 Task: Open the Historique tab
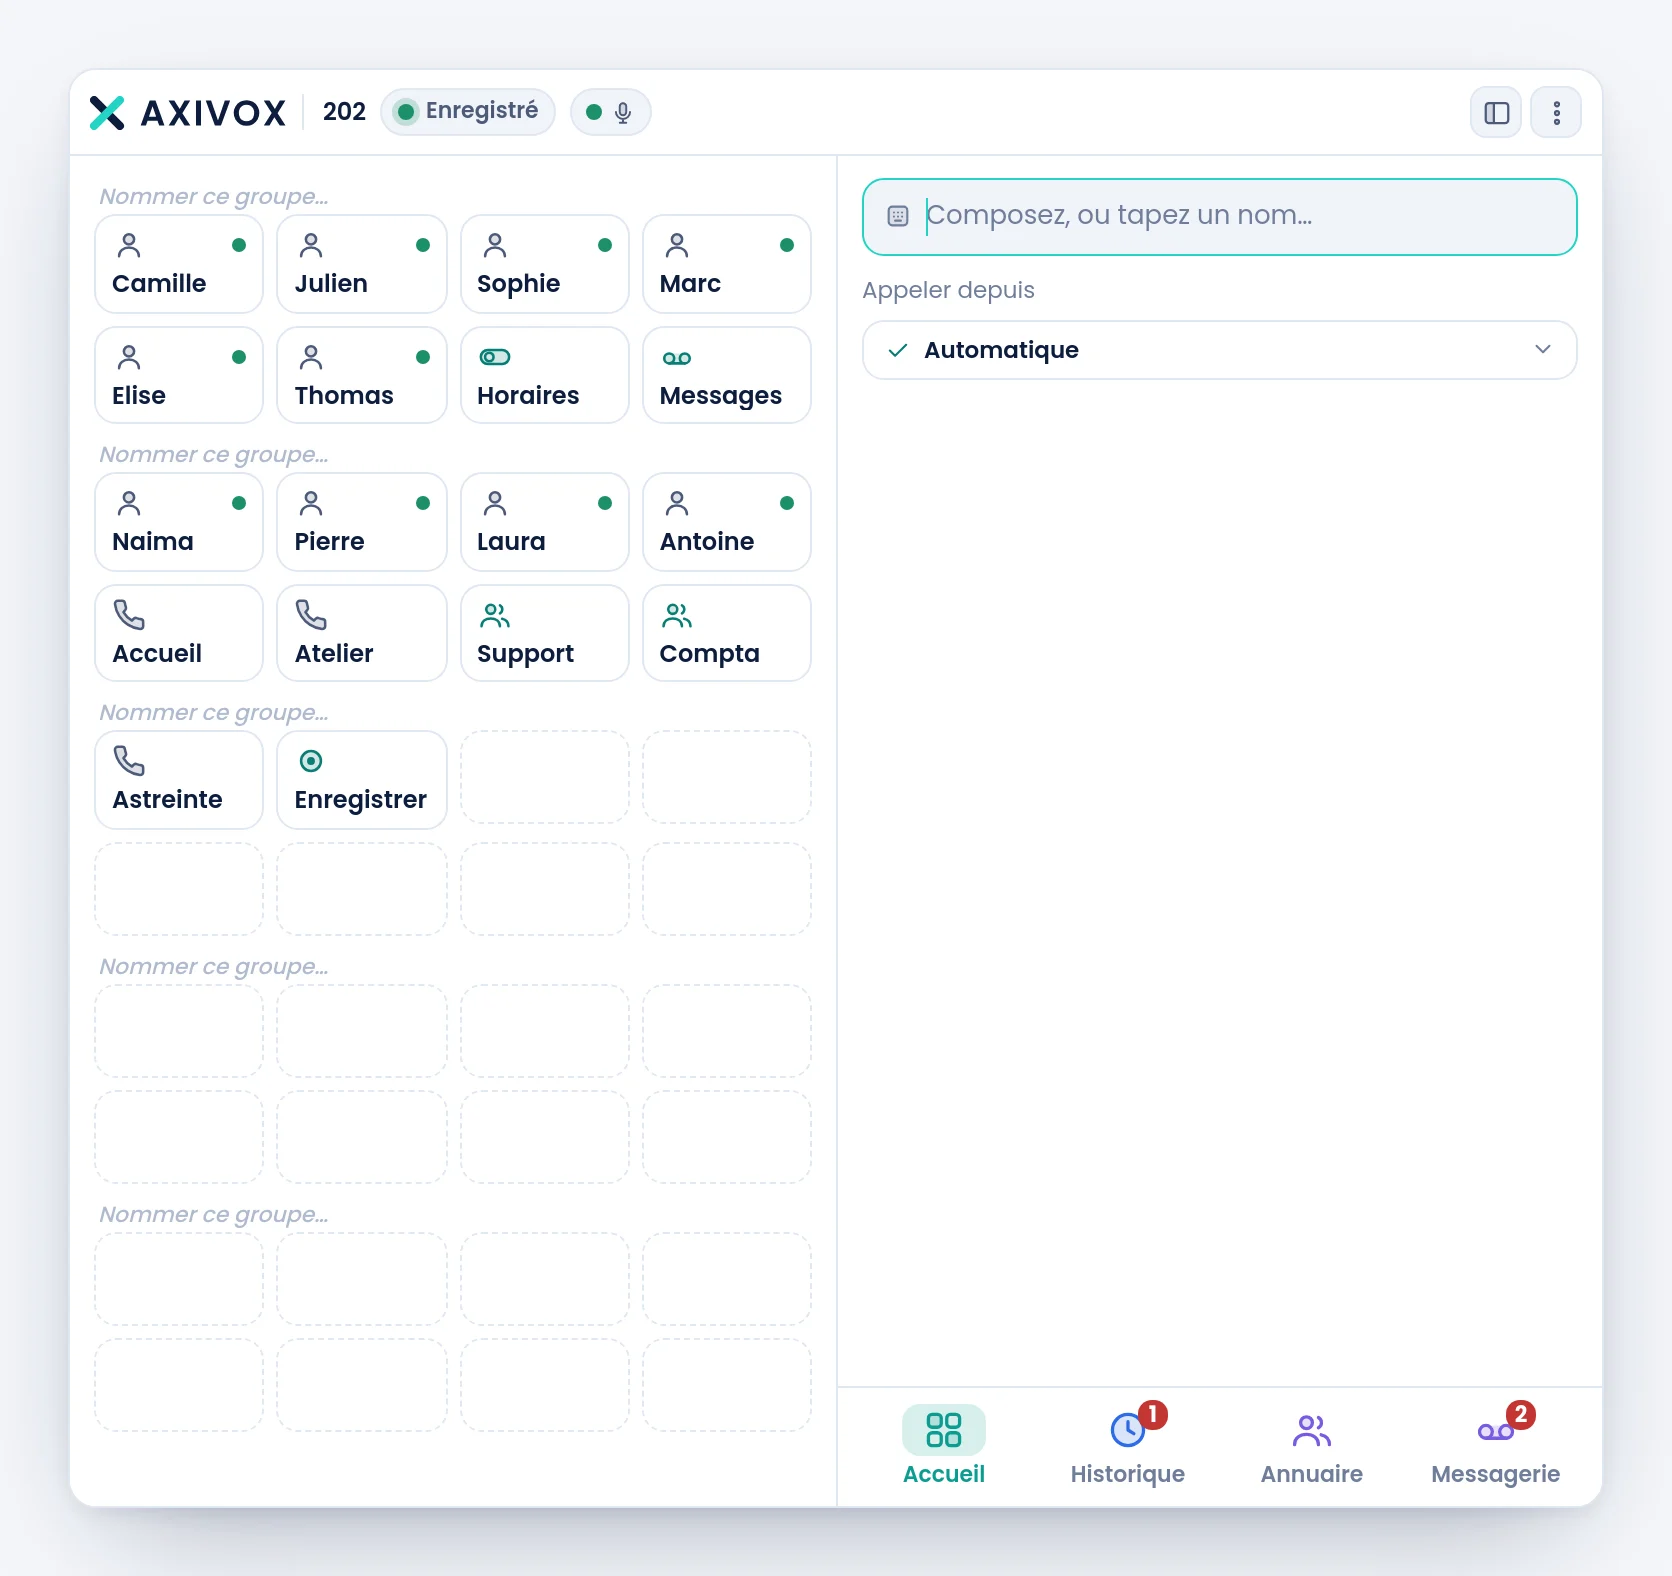pos(1128,1445)
